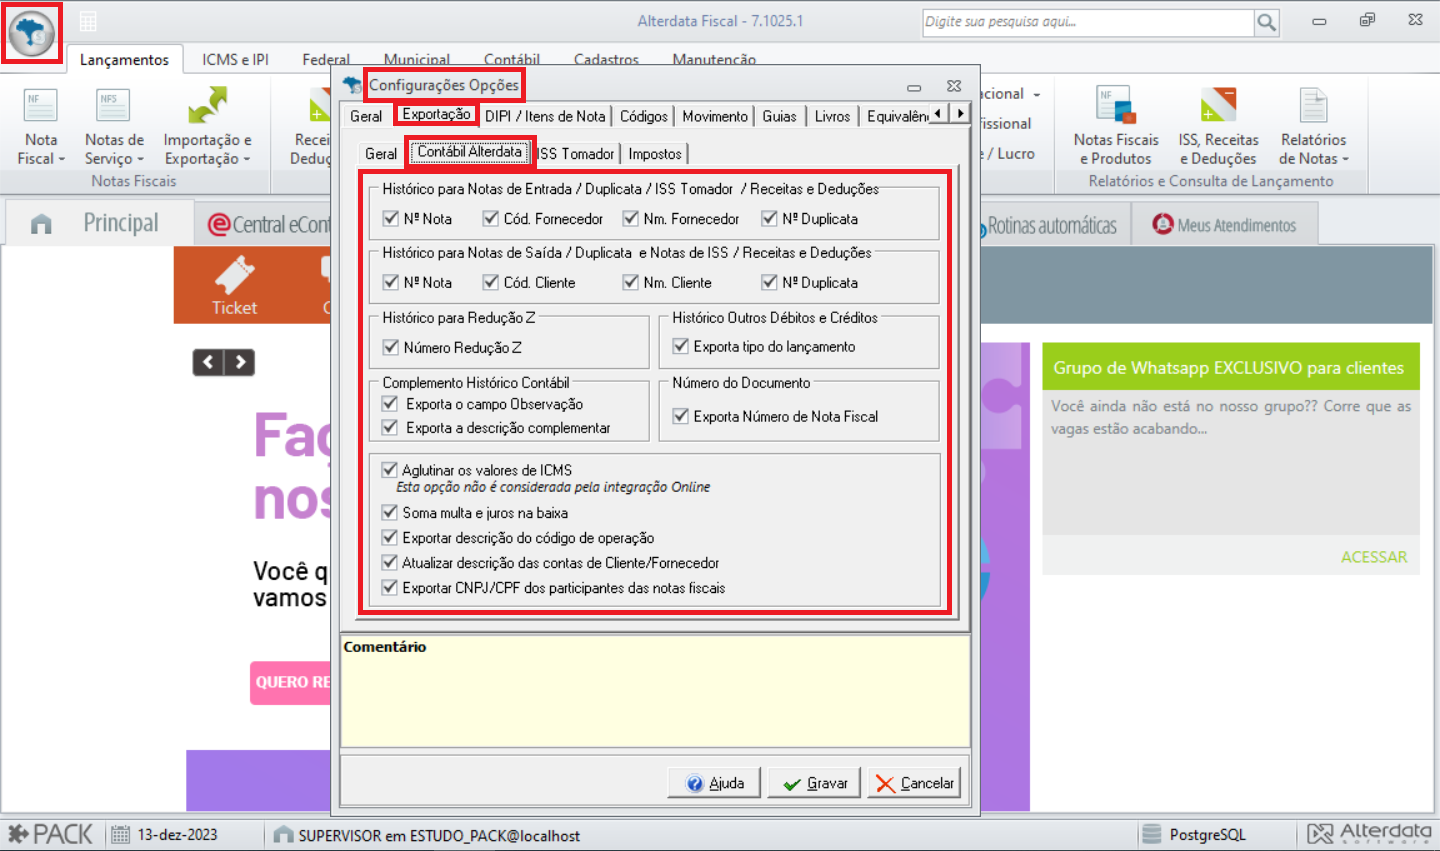Click the Cancelar button
Viewport: 1440px width, 851px height.
coord(914,783)
